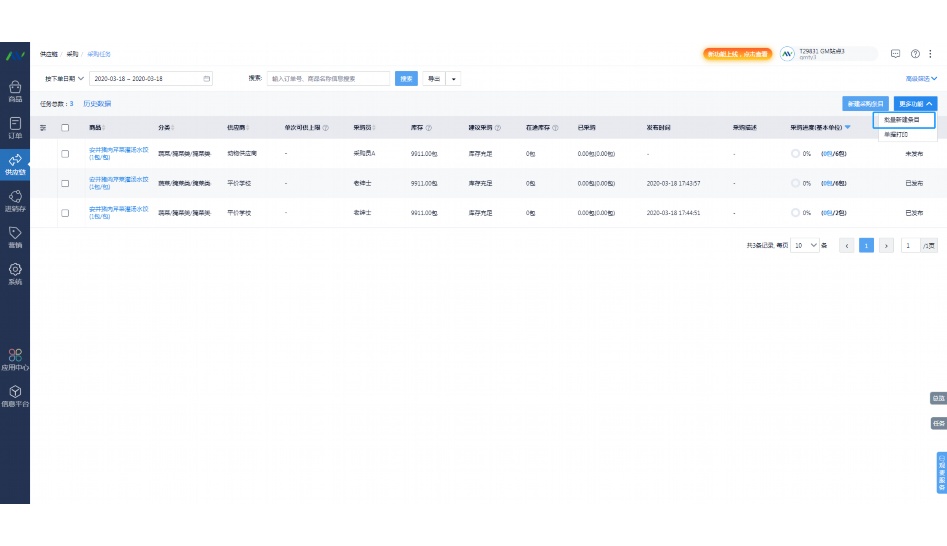947x546 pixels.
Task: Click the order search input field
Action: pyautogui.click(x=328, y=78)
